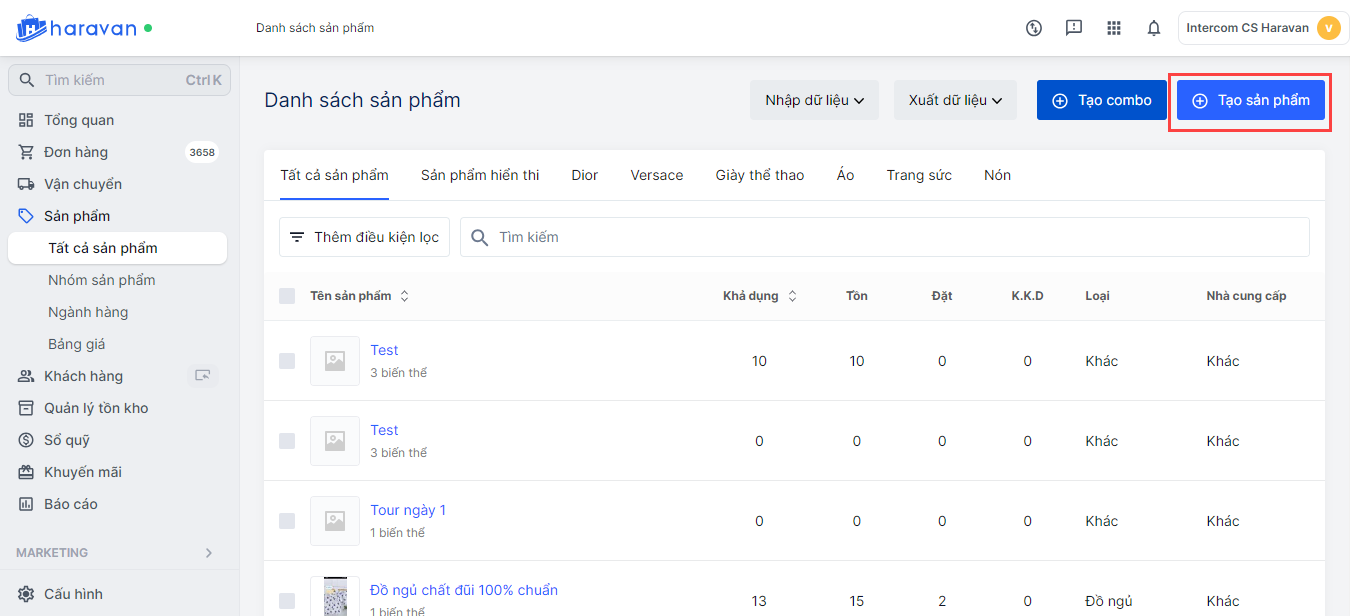Click the user avatar V icon
Image resolution: width=1350 pixels, height=616 pixels.
(1328, 28)
